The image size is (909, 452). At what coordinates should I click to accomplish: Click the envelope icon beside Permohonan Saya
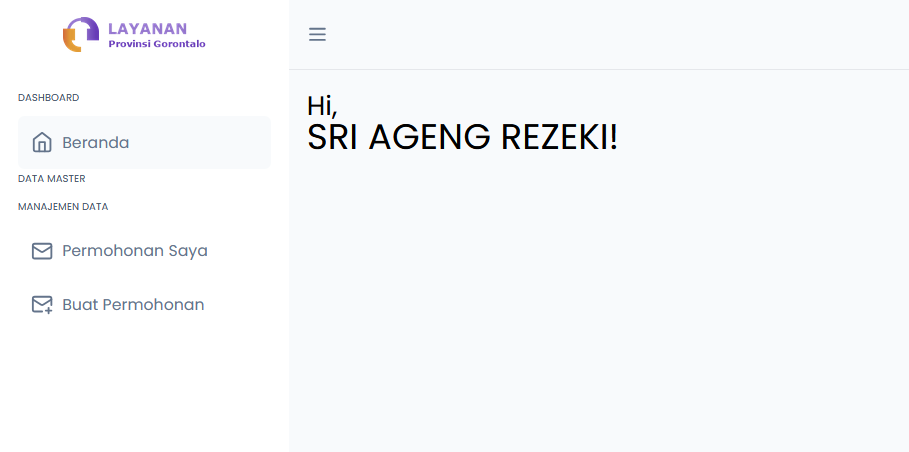(x=42, y=251)
